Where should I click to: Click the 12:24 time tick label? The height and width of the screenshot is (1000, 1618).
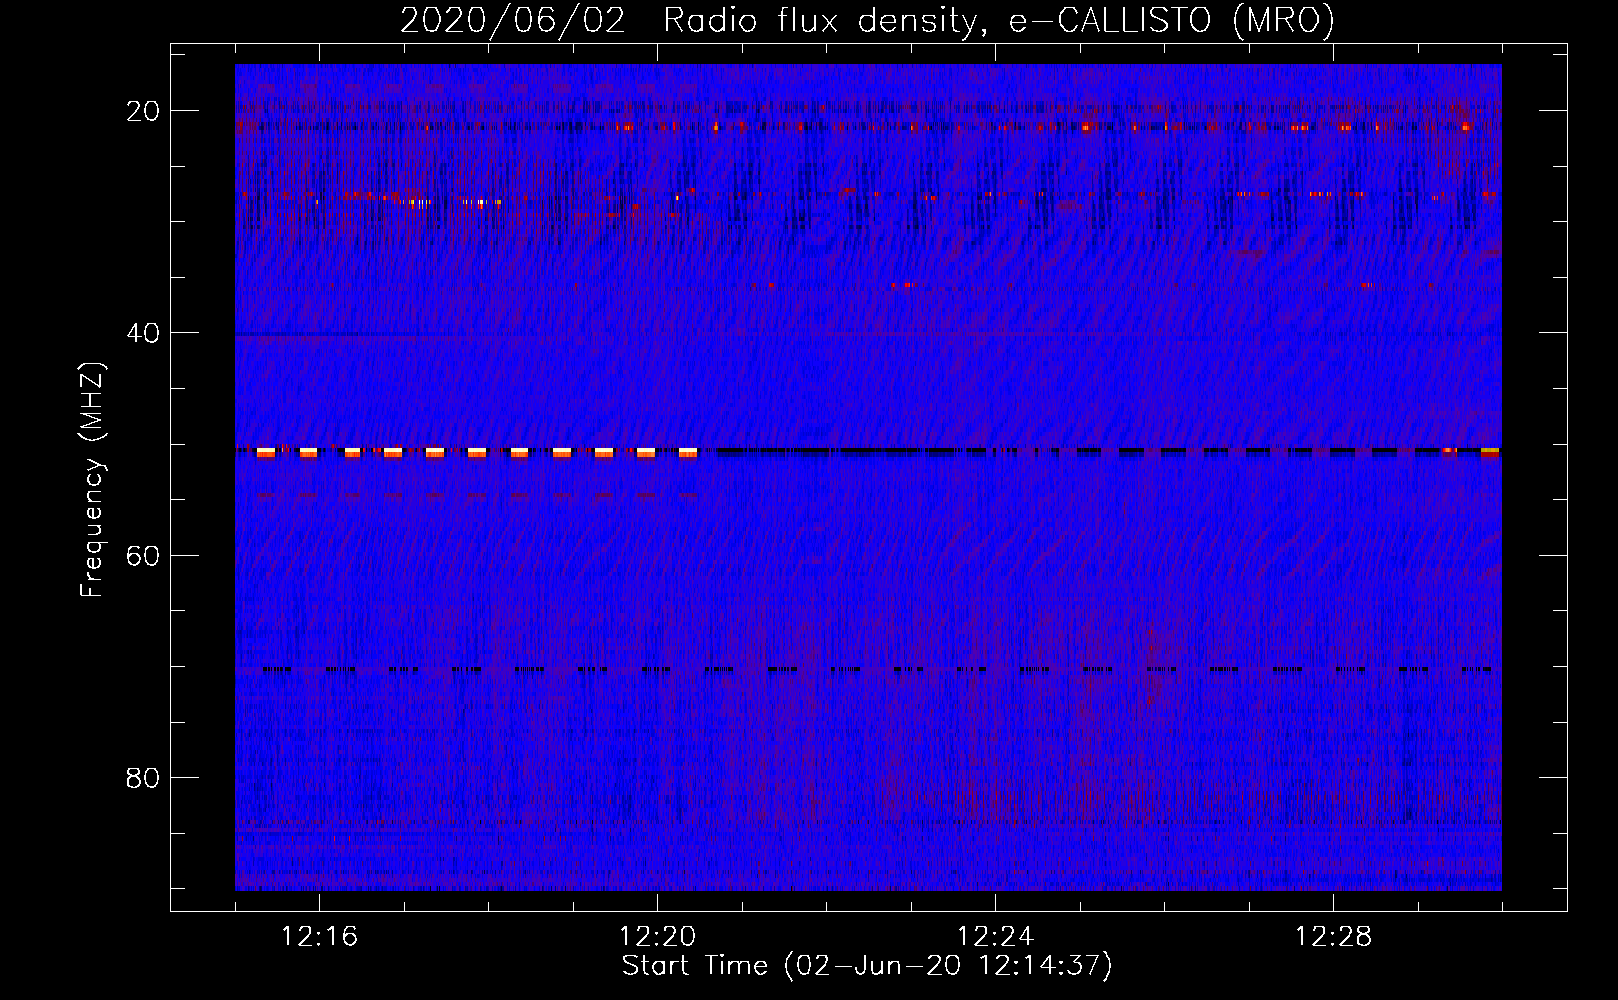pos(995,937)
